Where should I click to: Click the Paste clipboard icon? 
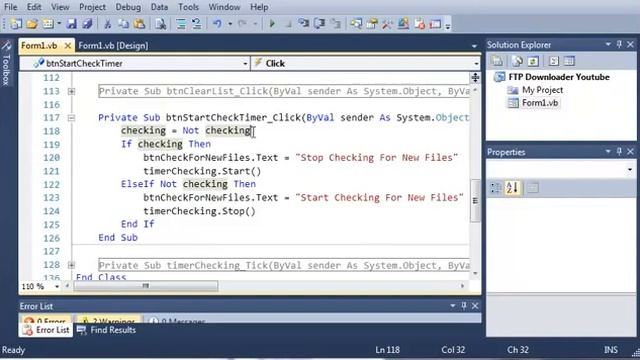tap(139, 24)
